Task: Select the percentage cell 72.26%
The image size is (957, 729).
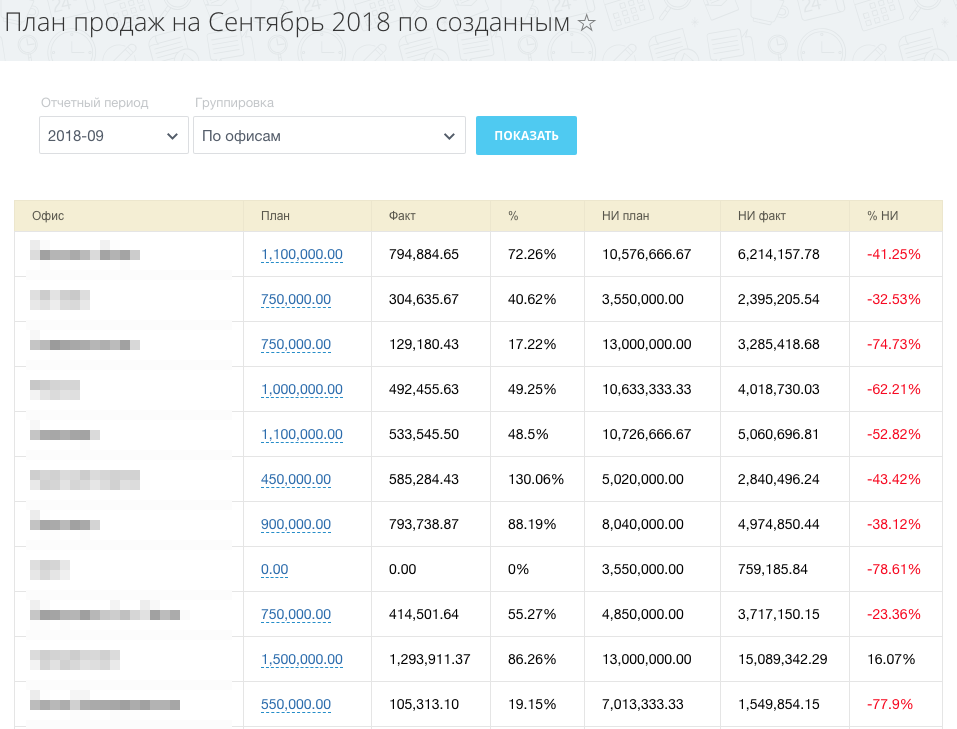Action: pyautogui.click(x=532, y=255)
